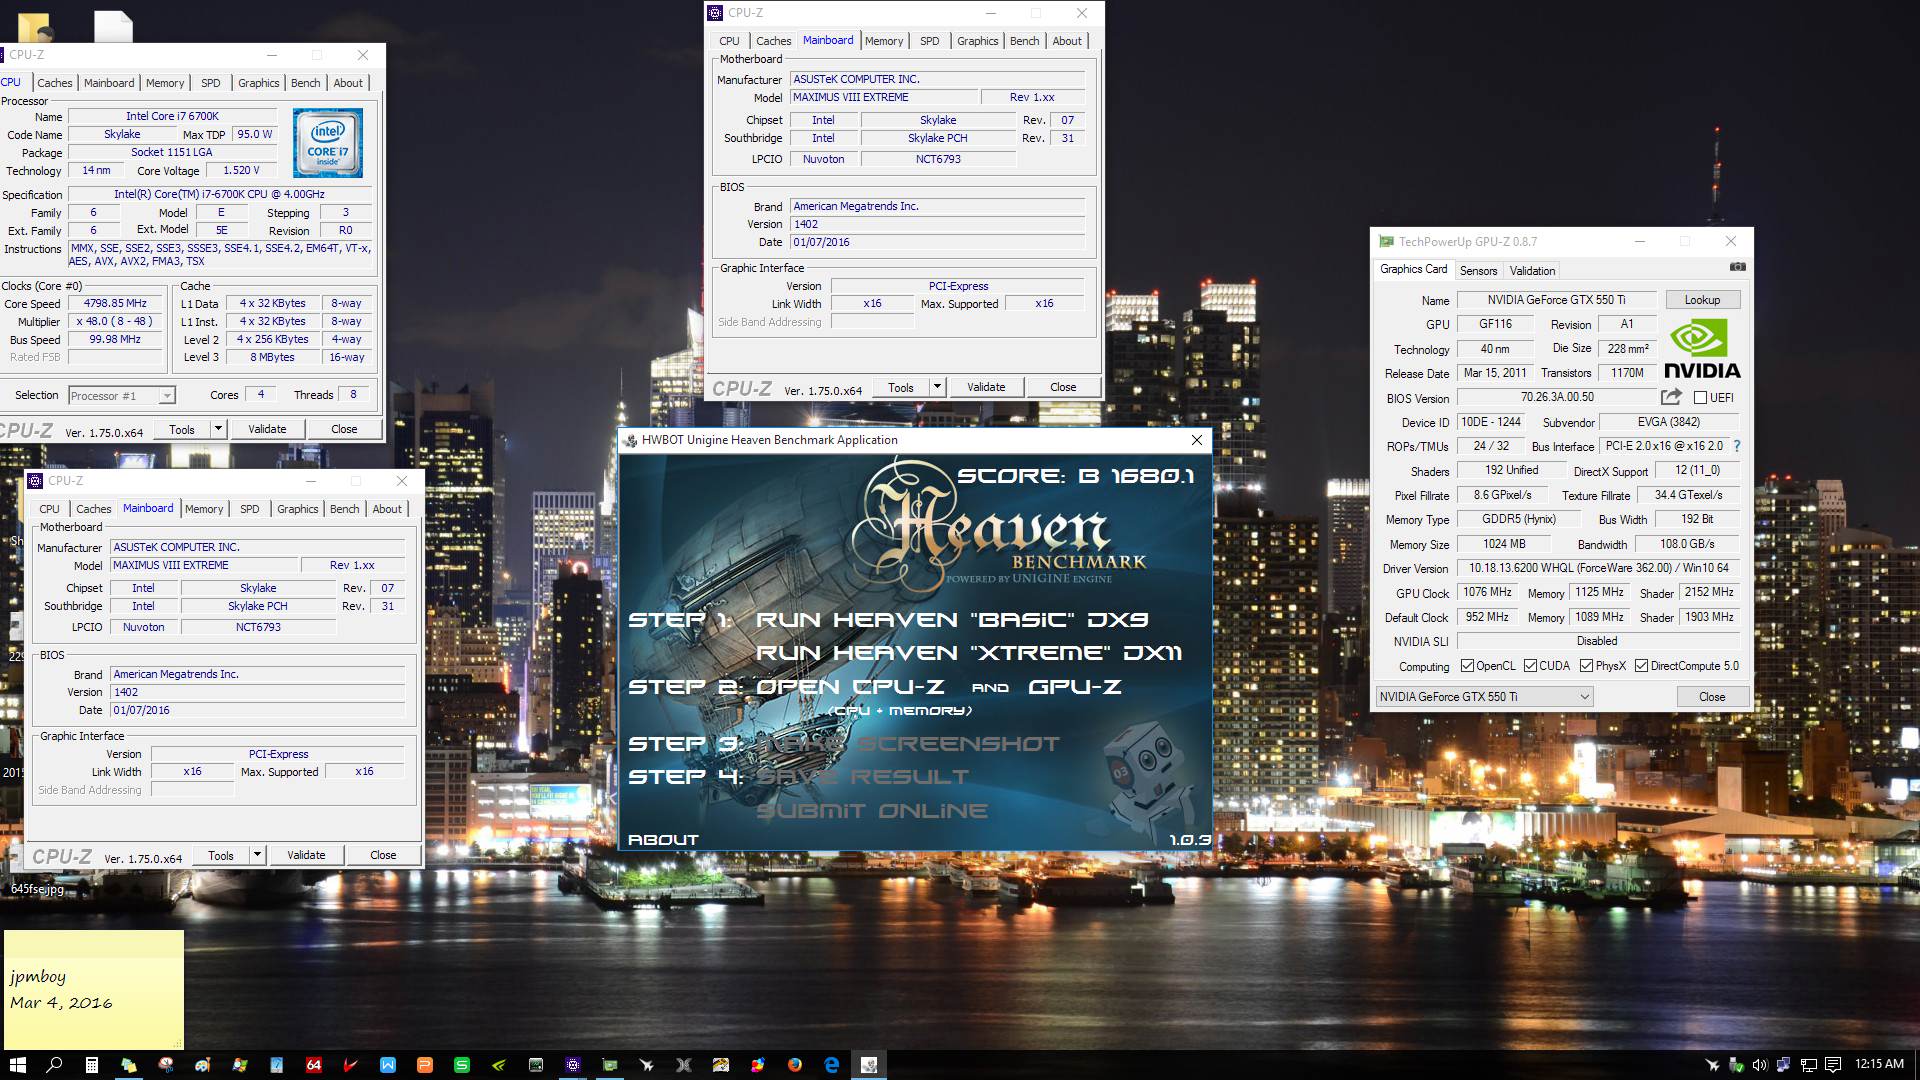Open the Action Center notifications icon
The height and width of the screenshot is (1080, 1920).
(1833, 1065)
